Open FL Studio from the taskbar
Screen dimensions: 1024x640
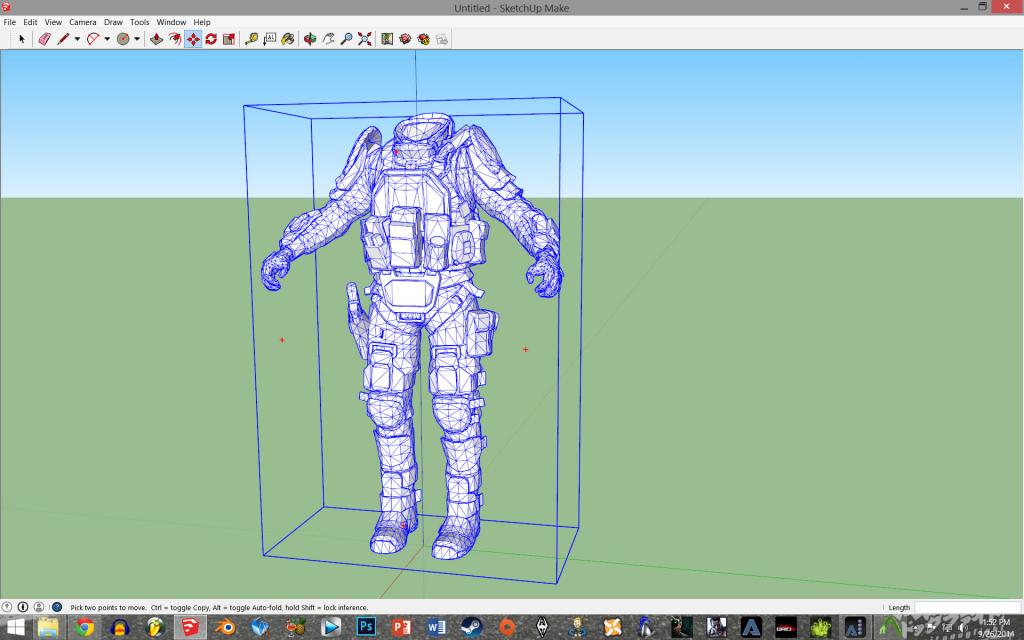pos(155,628)
